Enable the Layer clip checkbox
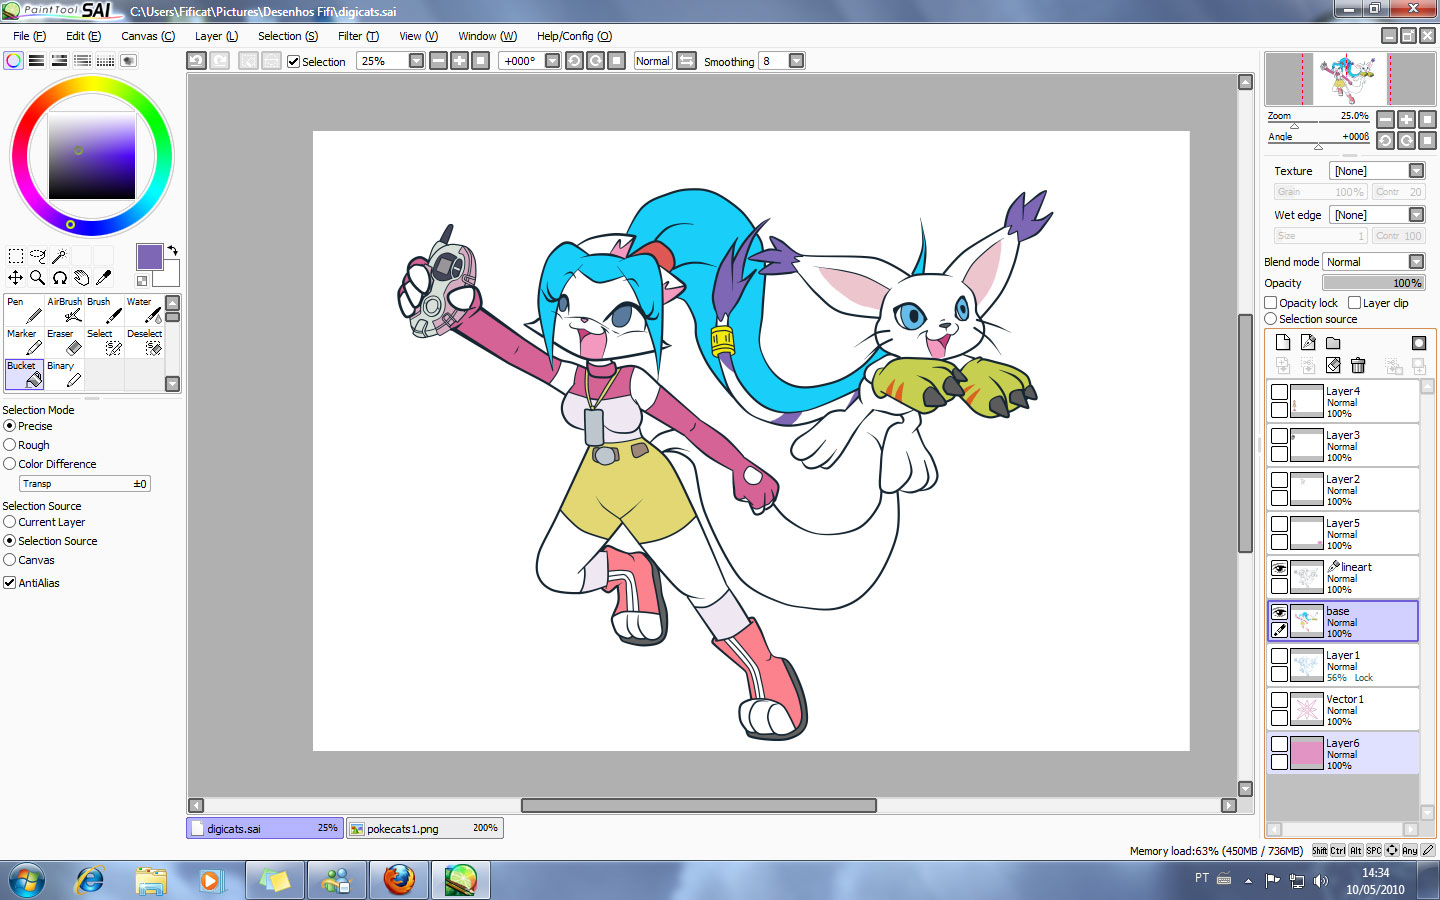This screenshot has height=900, width=1440. tap(1354, 303)
